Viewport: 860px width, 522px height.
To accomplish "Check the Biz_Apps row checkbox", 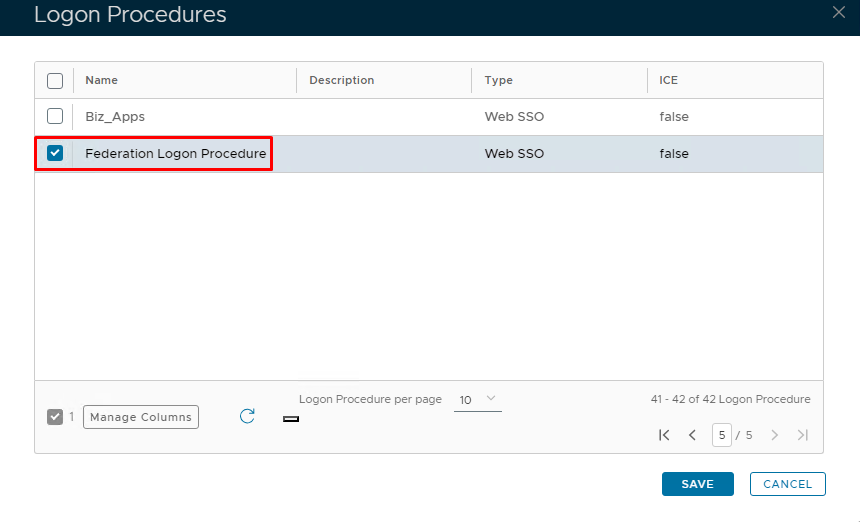I will click(55, 116).
